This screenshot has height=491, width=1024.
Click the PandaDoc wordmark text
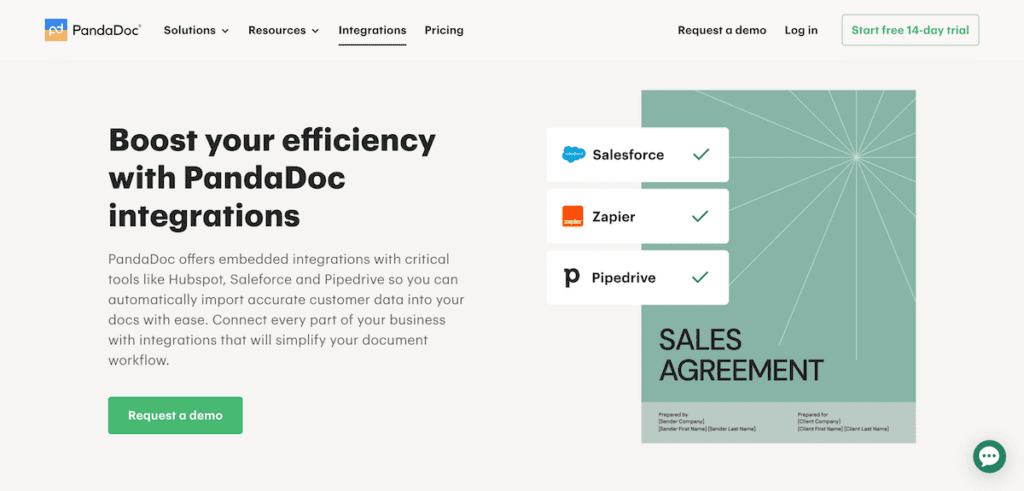point(106,30)
